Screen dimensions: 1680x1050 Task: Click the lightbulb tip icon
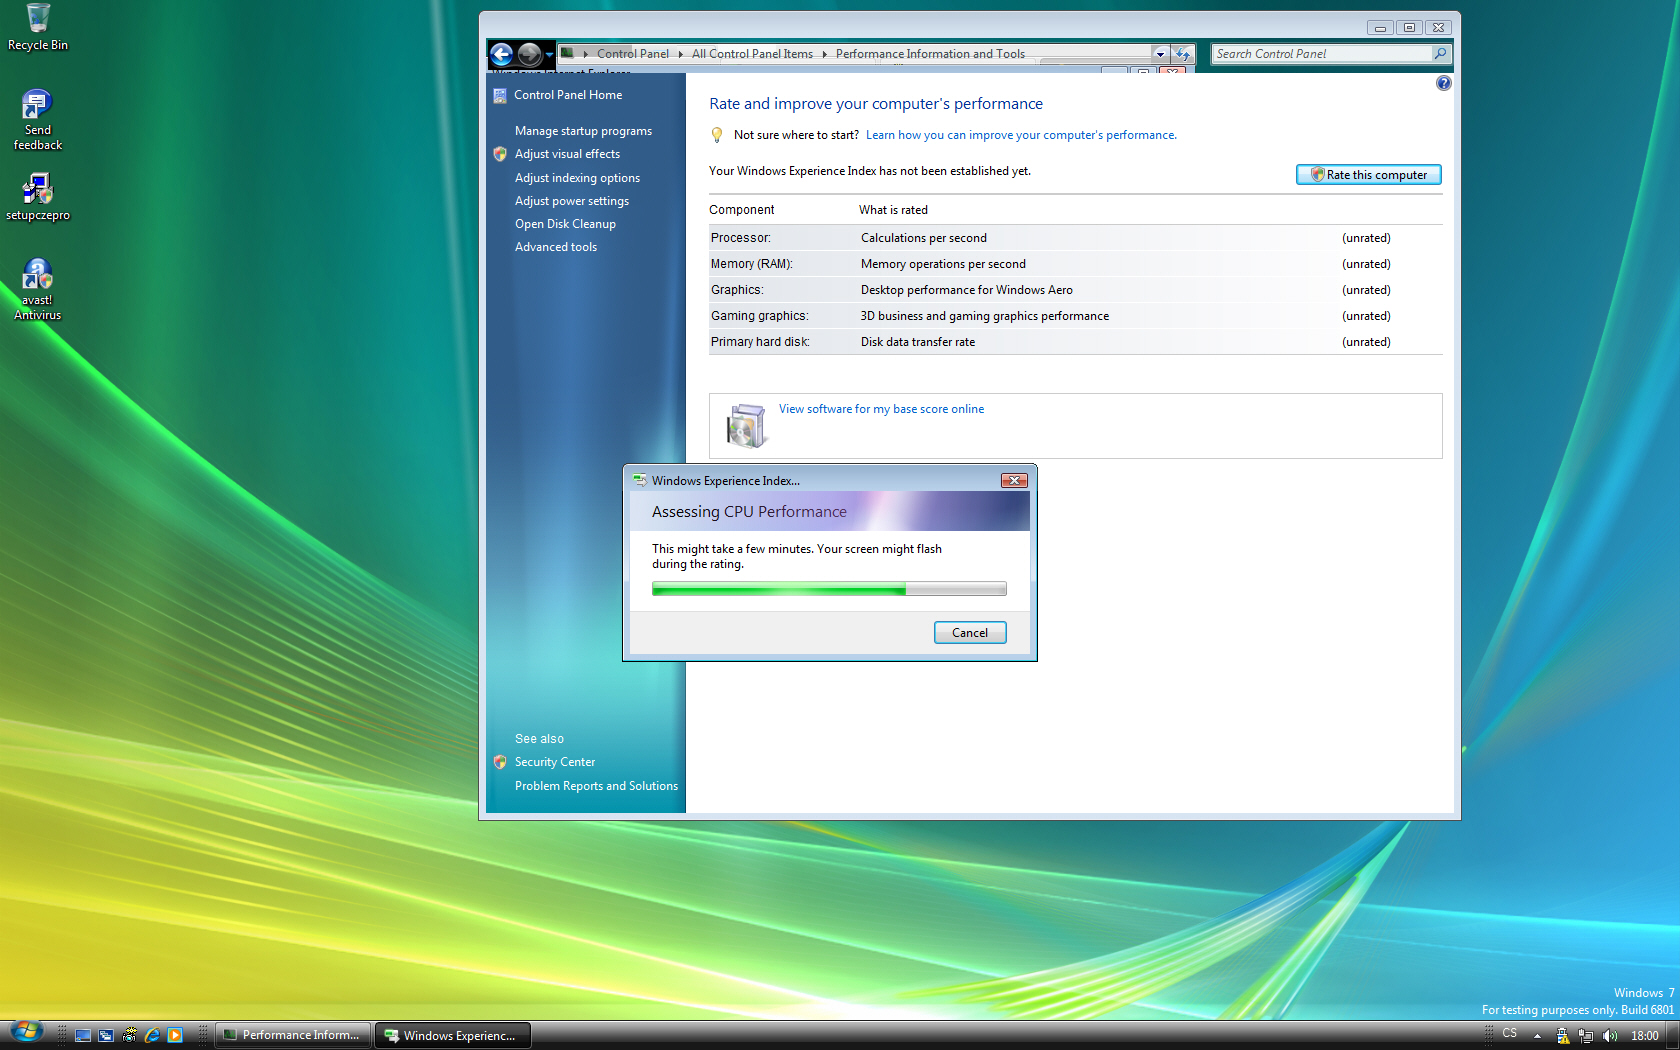tap(716, 135)
